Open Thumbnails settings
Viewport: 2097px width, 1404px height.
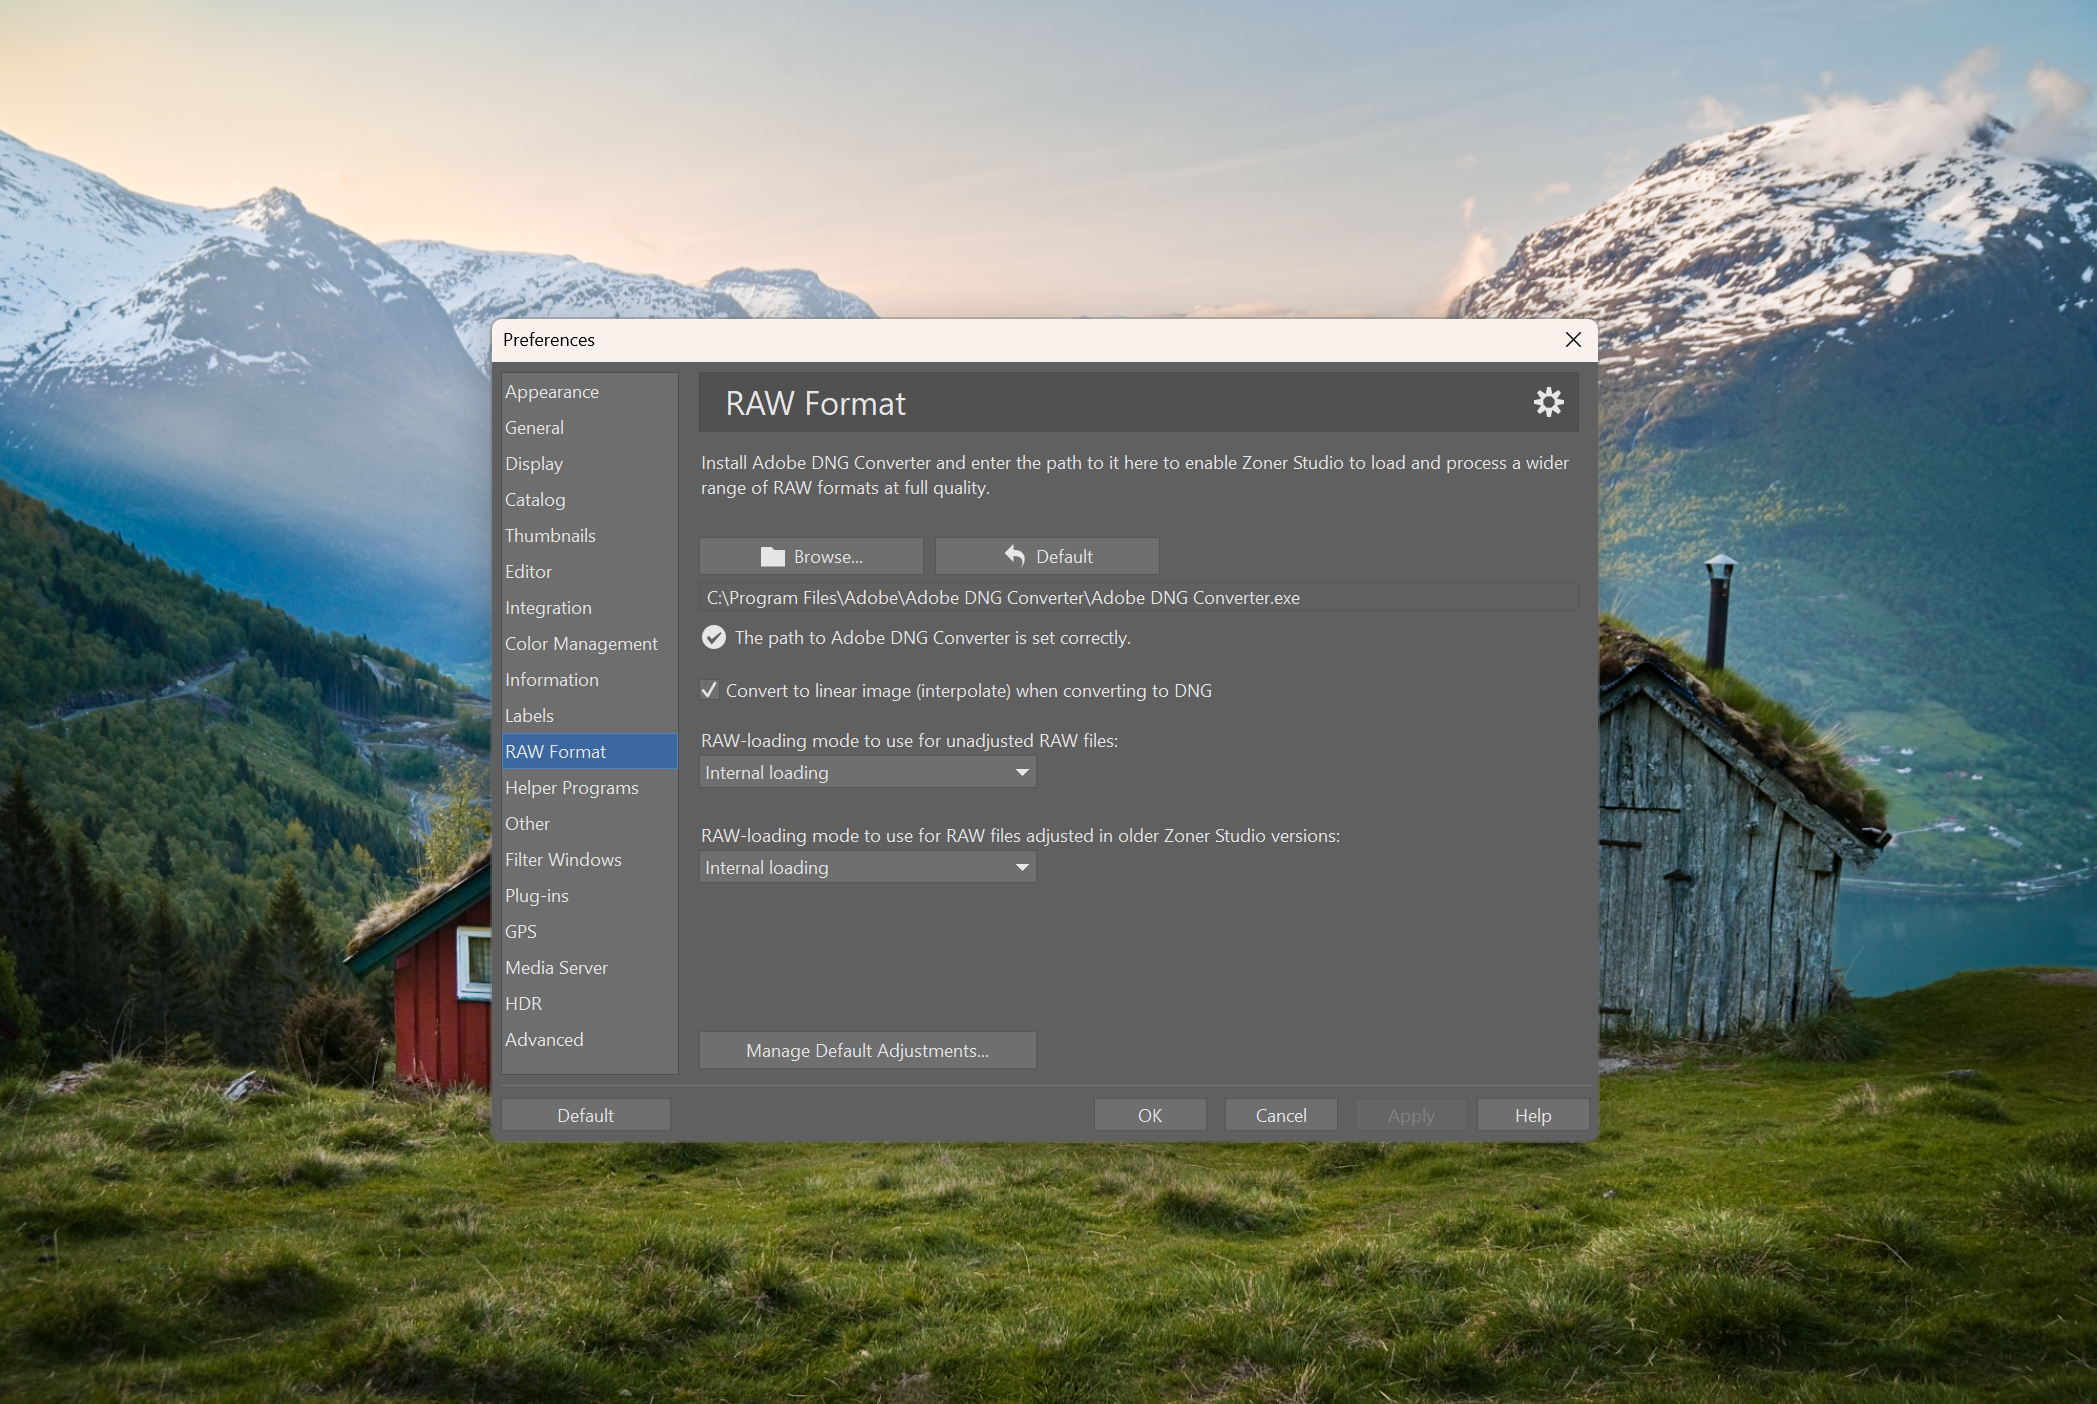(x=589, y=536)
